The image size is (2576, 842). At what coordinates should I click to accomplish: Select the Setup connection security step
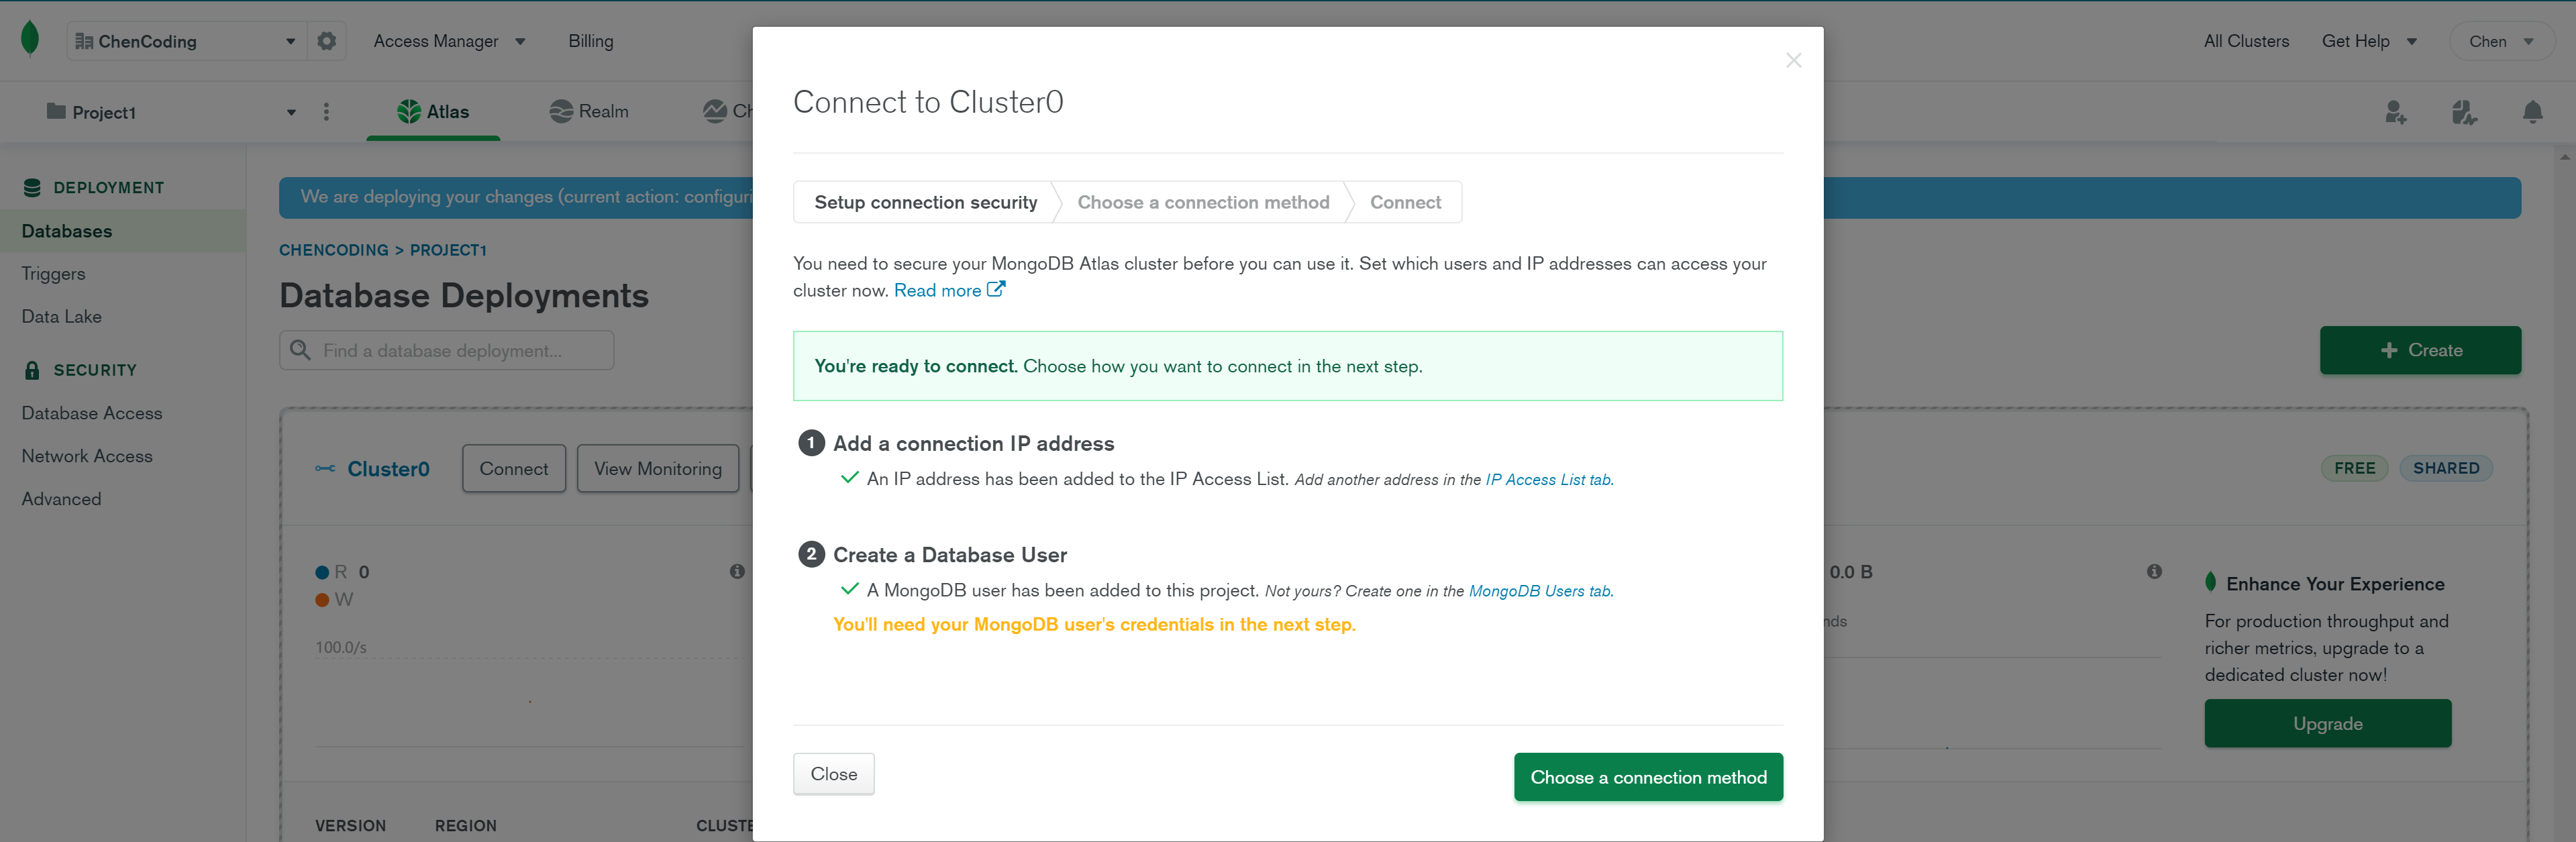pyautogui.click(x=925, y=203)
